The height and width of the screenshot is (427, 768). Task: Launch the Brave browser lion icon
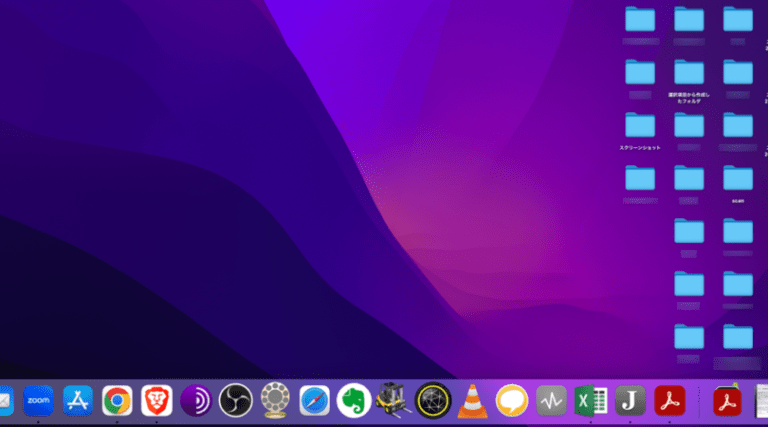[x=156, y=400]
